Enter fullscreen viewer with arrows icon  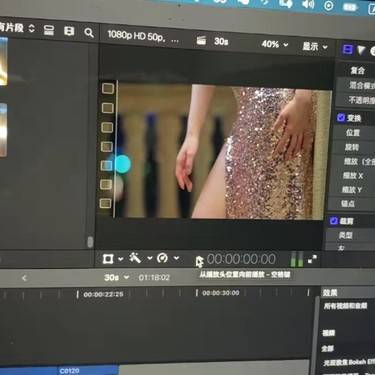(x=312, y=259)
